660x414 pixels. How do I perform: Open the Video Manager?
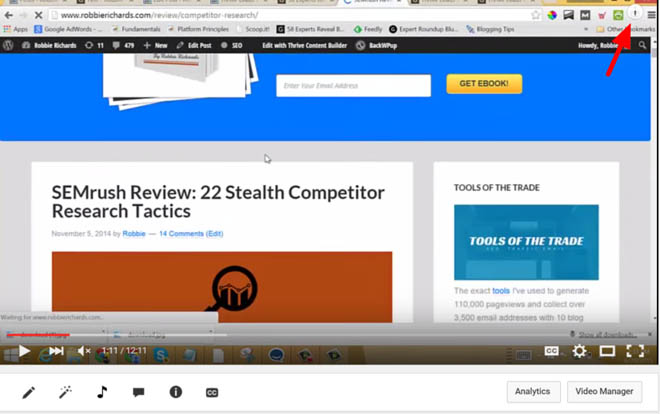click(x=604, y=393)
